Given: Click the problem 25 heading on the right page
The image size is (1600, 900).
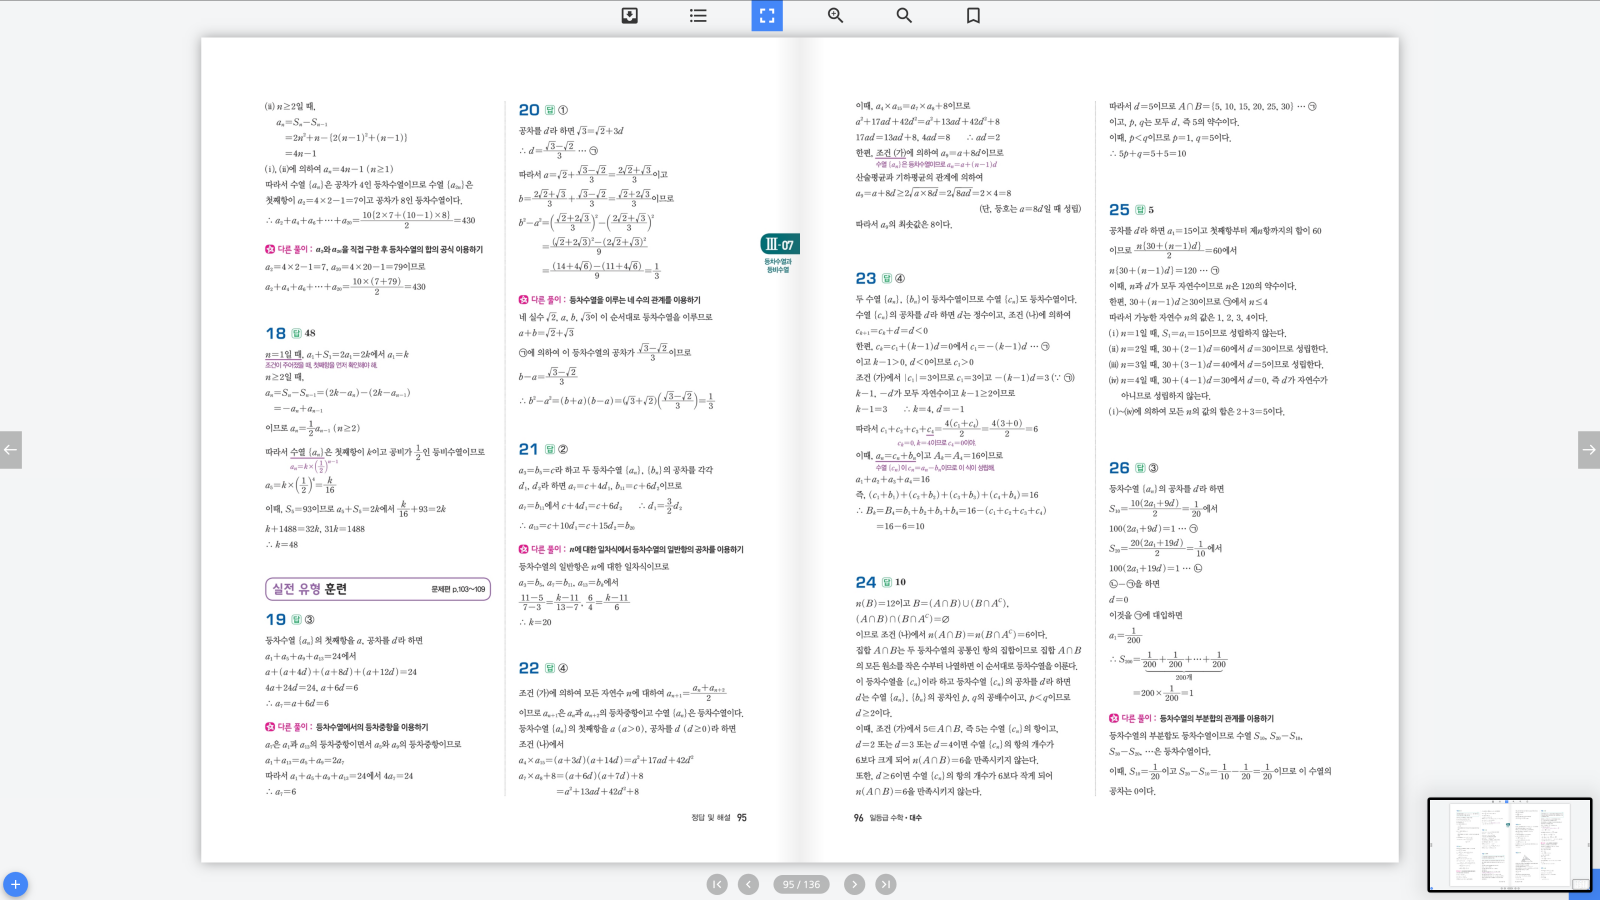Looking at the screenshot, I should tap(1119, 210).
